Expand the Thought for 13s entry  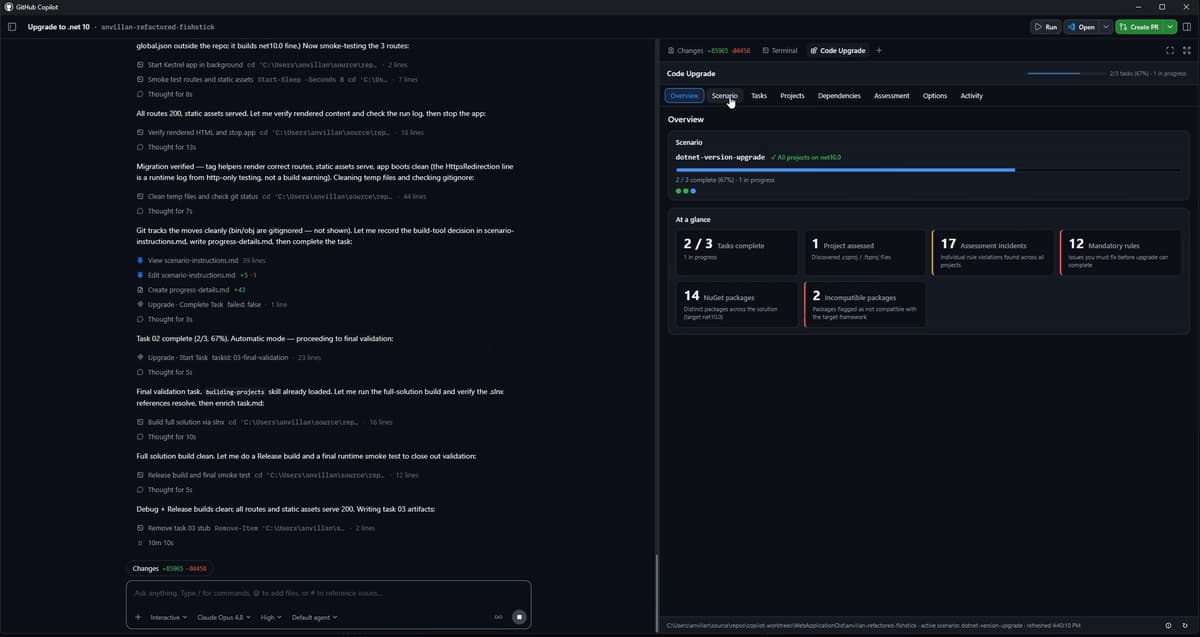166,147
